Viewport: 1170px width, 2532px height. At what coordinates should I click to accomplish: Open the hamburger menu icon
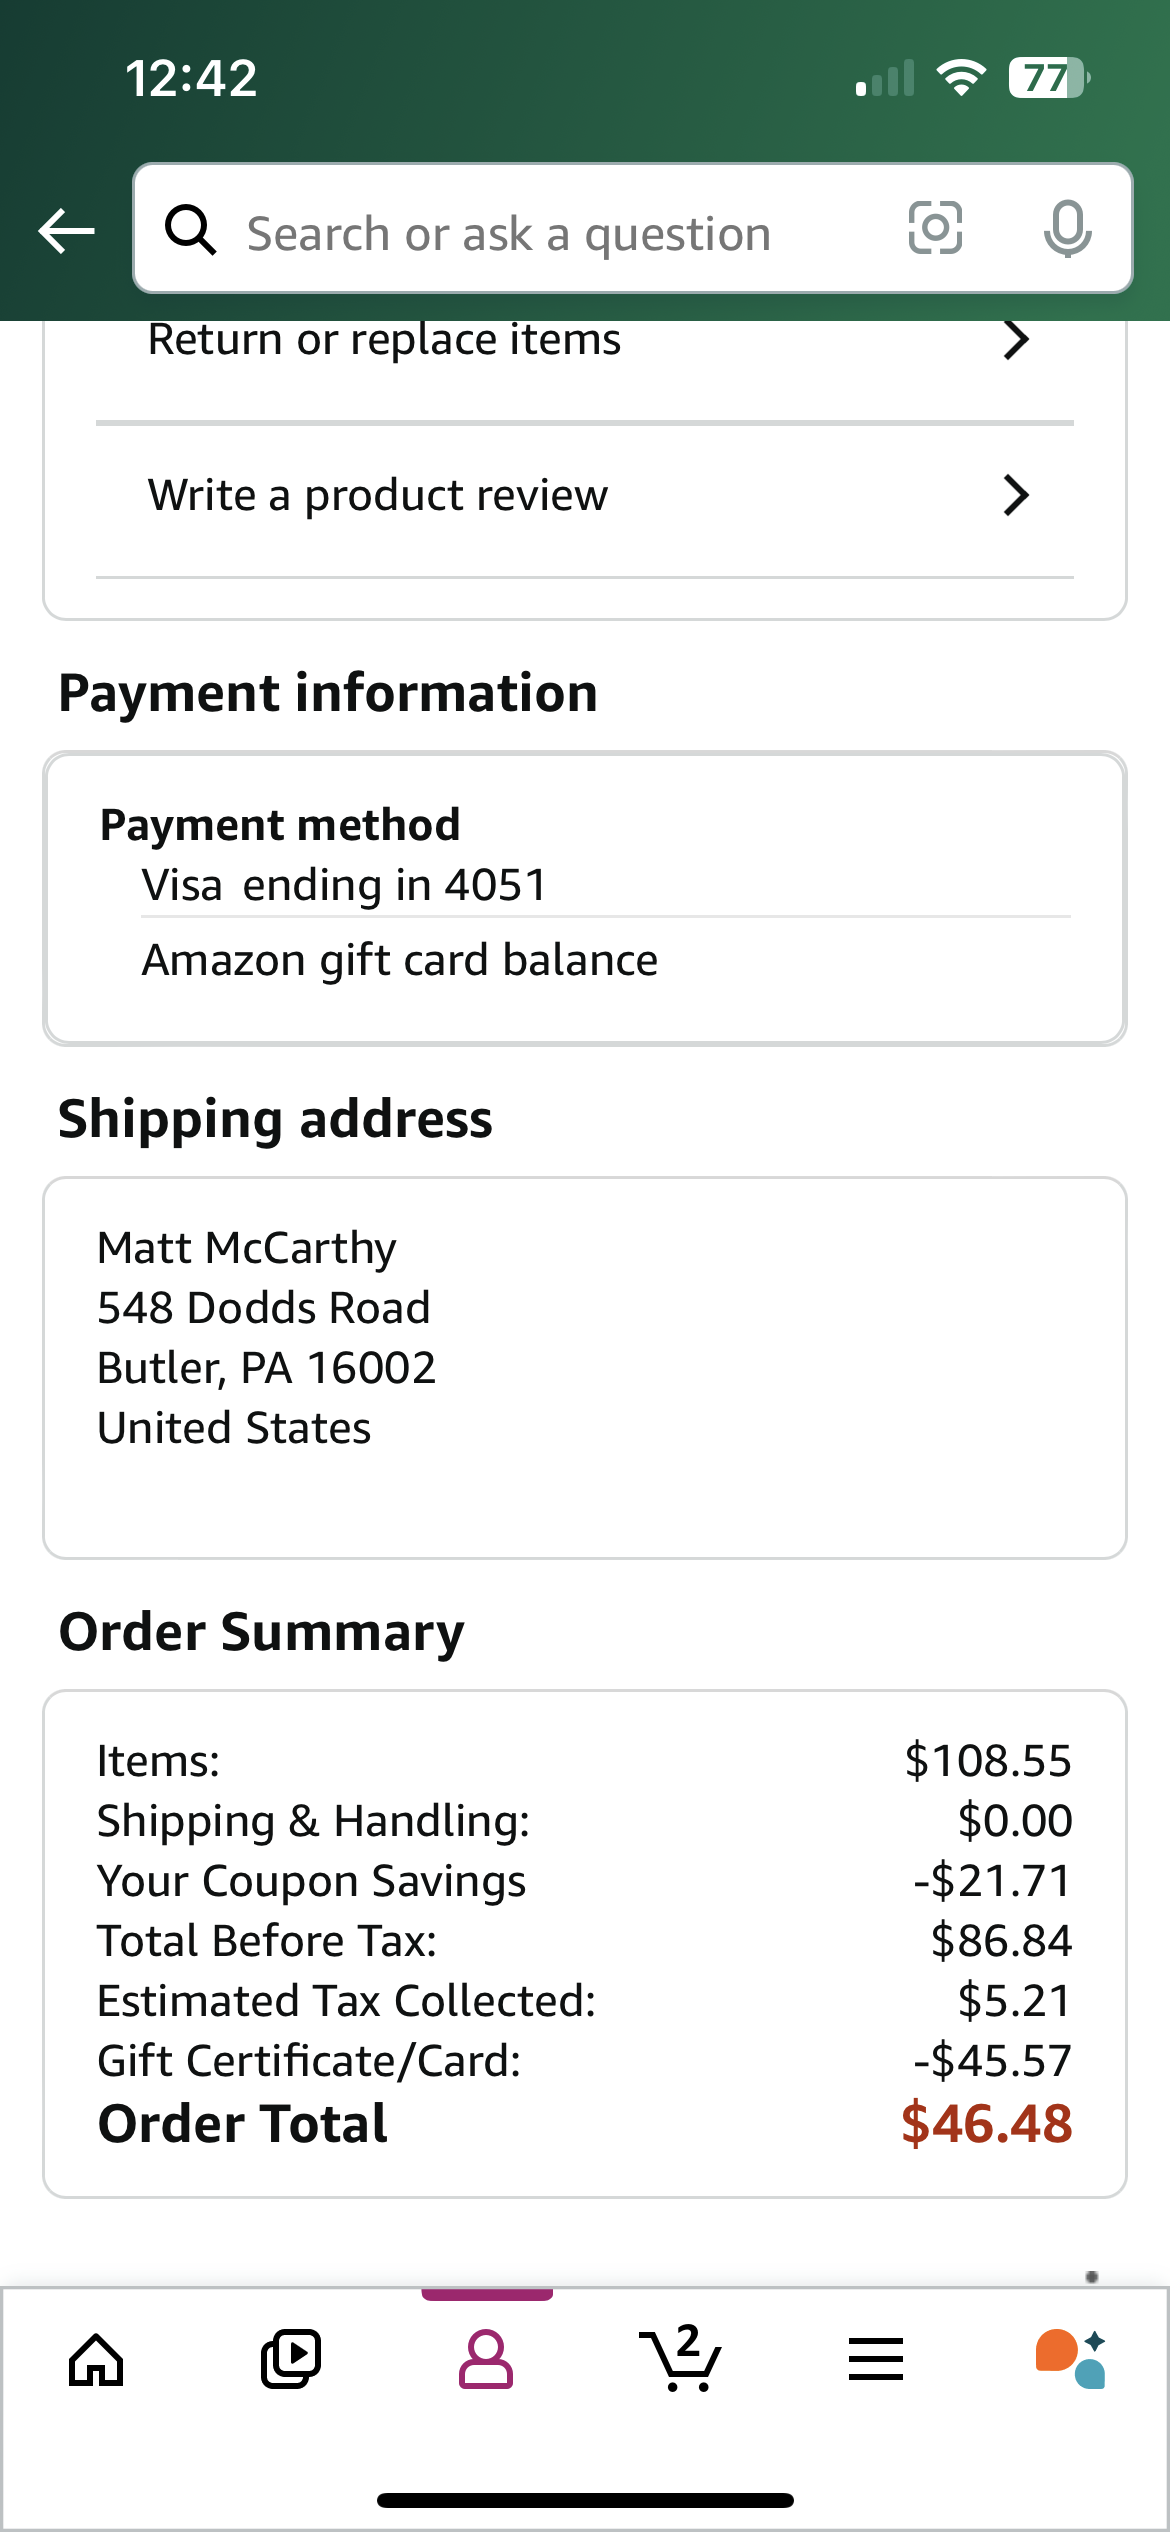[876, 2359]
